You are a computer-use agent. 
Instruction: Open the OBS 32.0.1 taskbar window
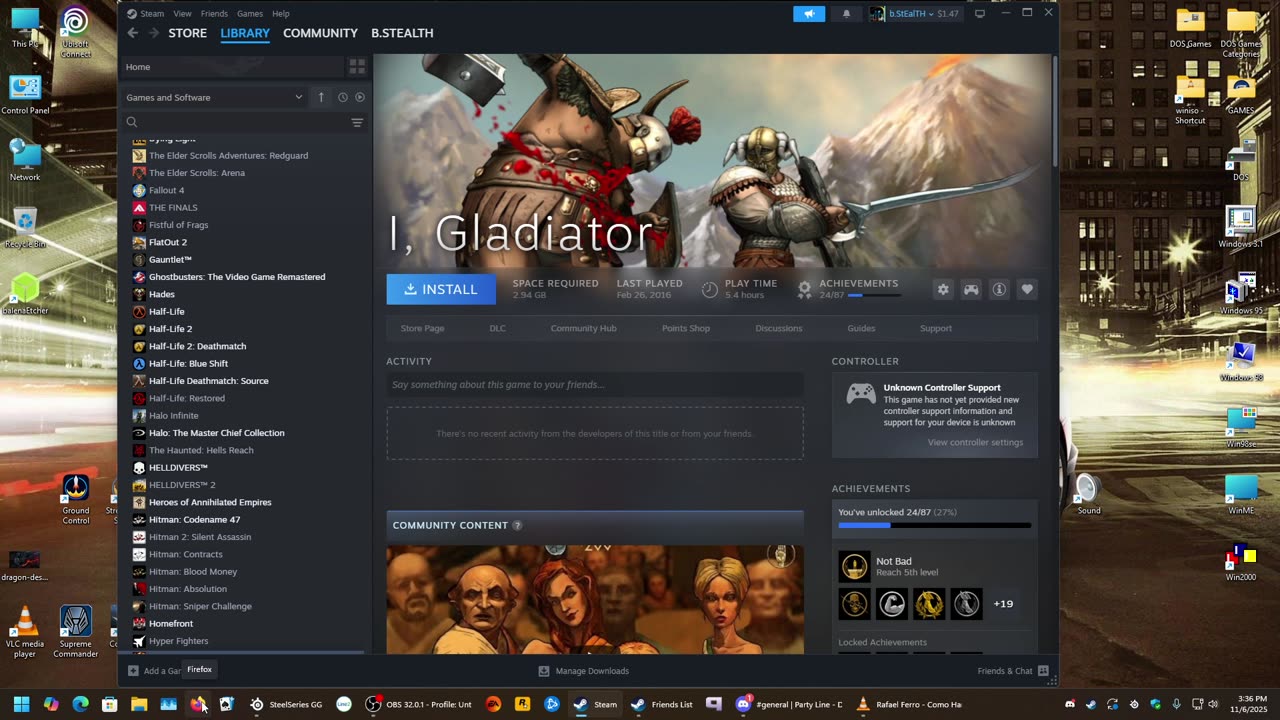point(418,704)
